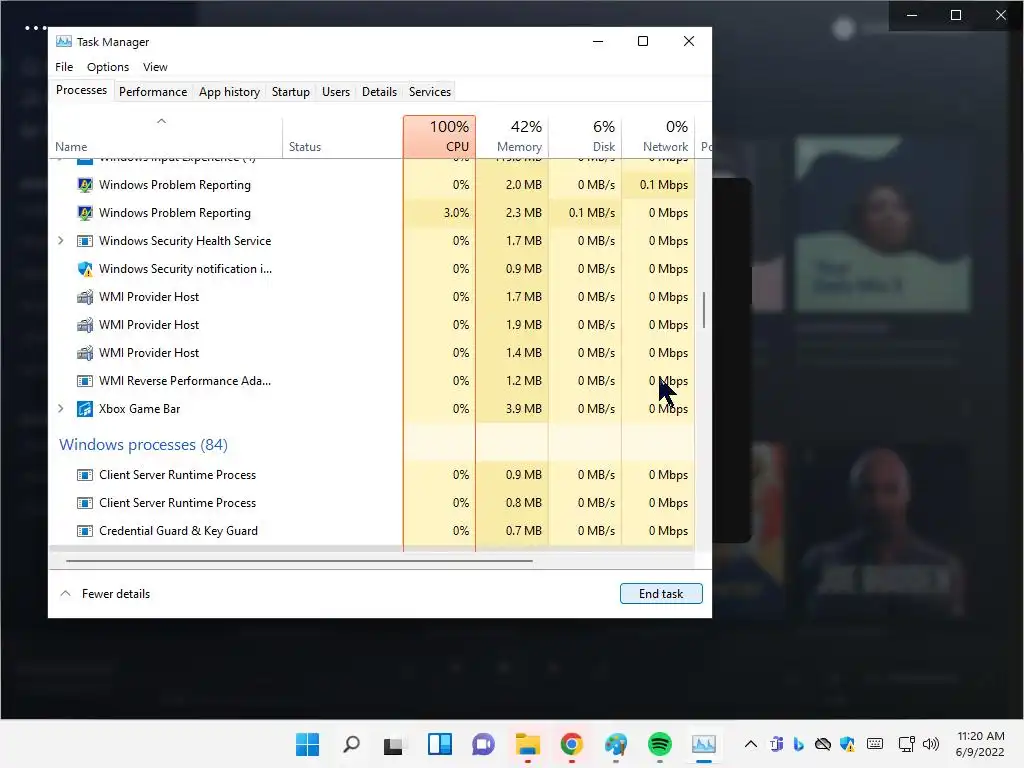Screen dimensions: 1024x768
Task: Click the Windows Security Health Service icon
Action: [x=85, y=241]
